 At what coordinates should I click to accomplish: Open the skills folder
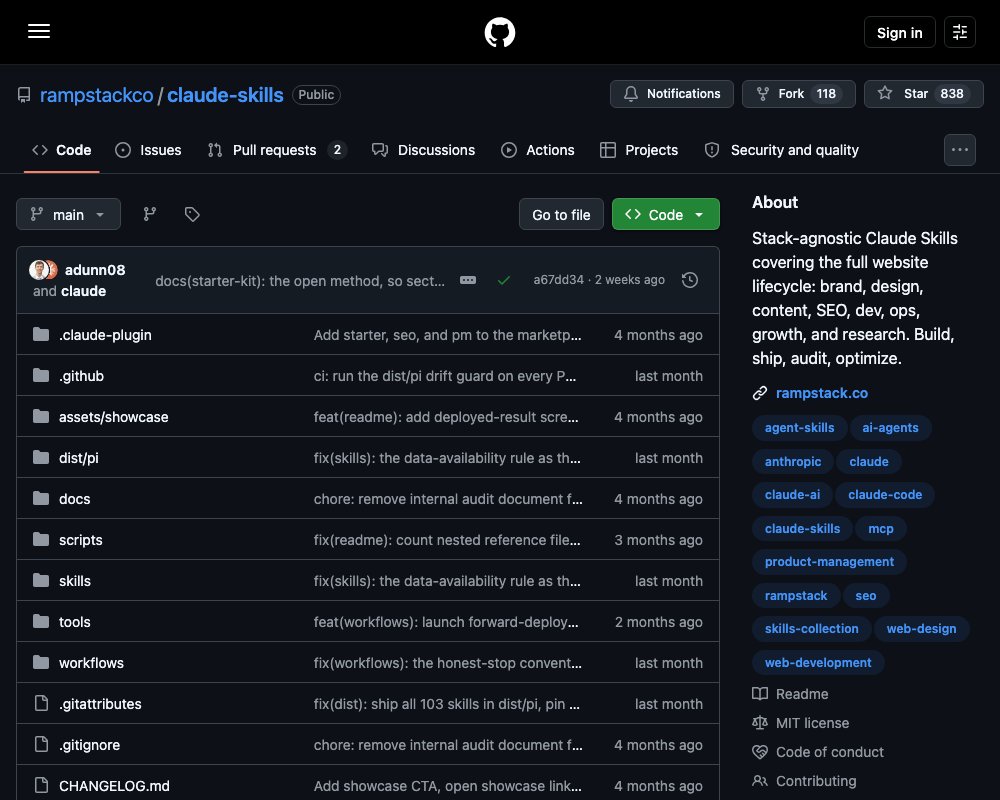tap(75, 581)
